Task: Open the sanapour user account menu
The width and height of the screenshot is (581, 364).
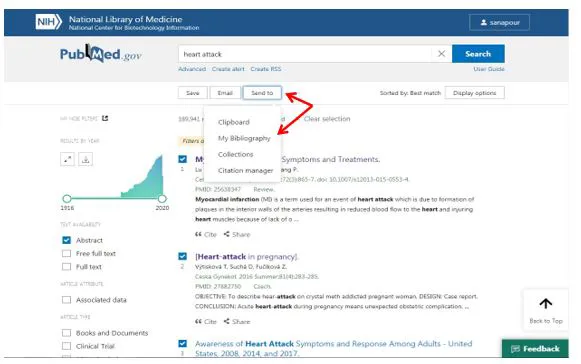Action: point(499,23)
